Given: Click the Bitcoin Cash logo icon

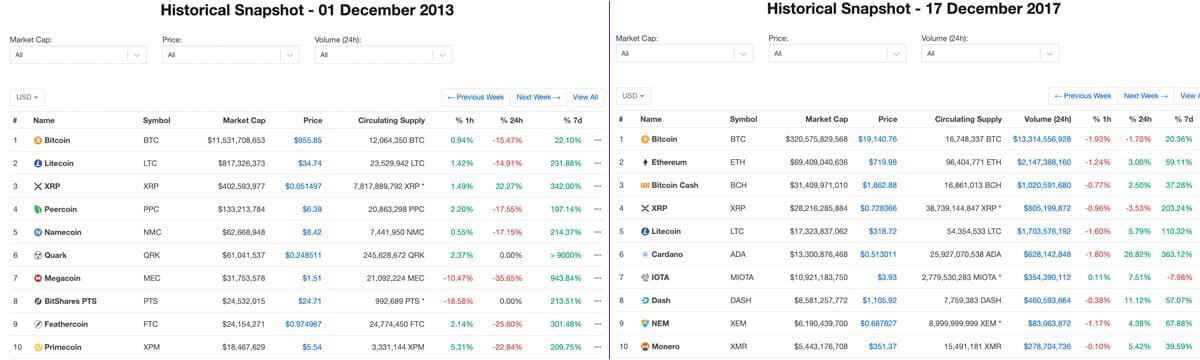Looking at the screenshot, I should coord(645,185).
